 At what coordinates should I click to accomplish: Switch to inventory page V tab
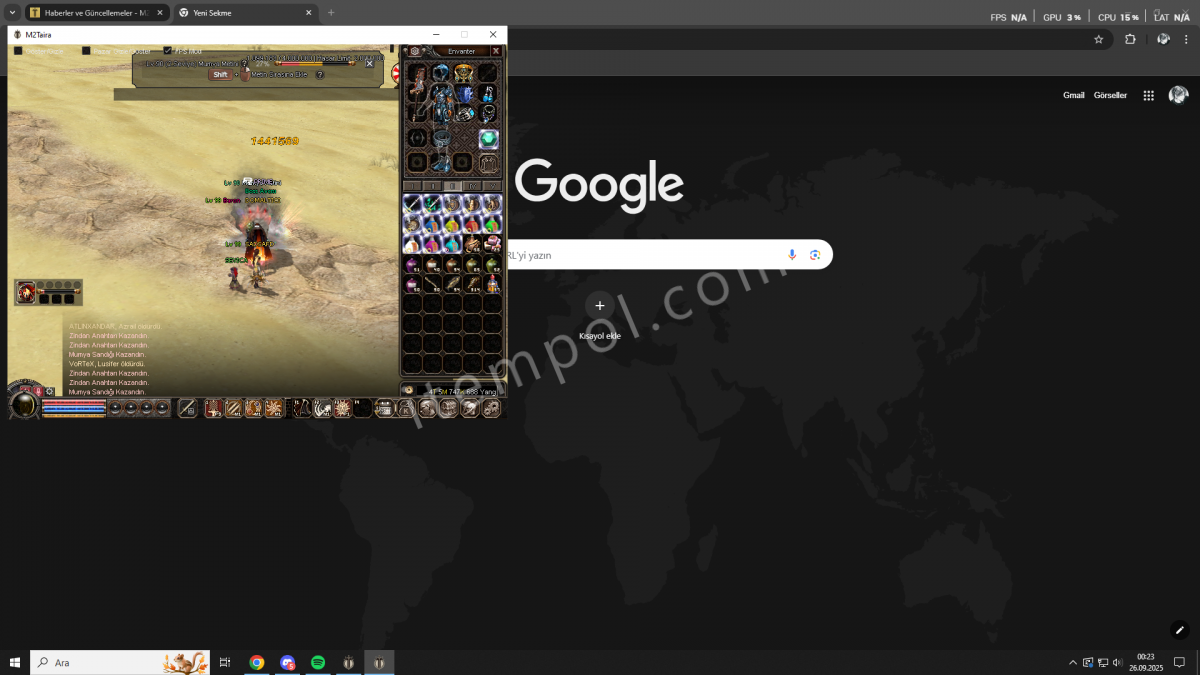(x=493, y=186)
